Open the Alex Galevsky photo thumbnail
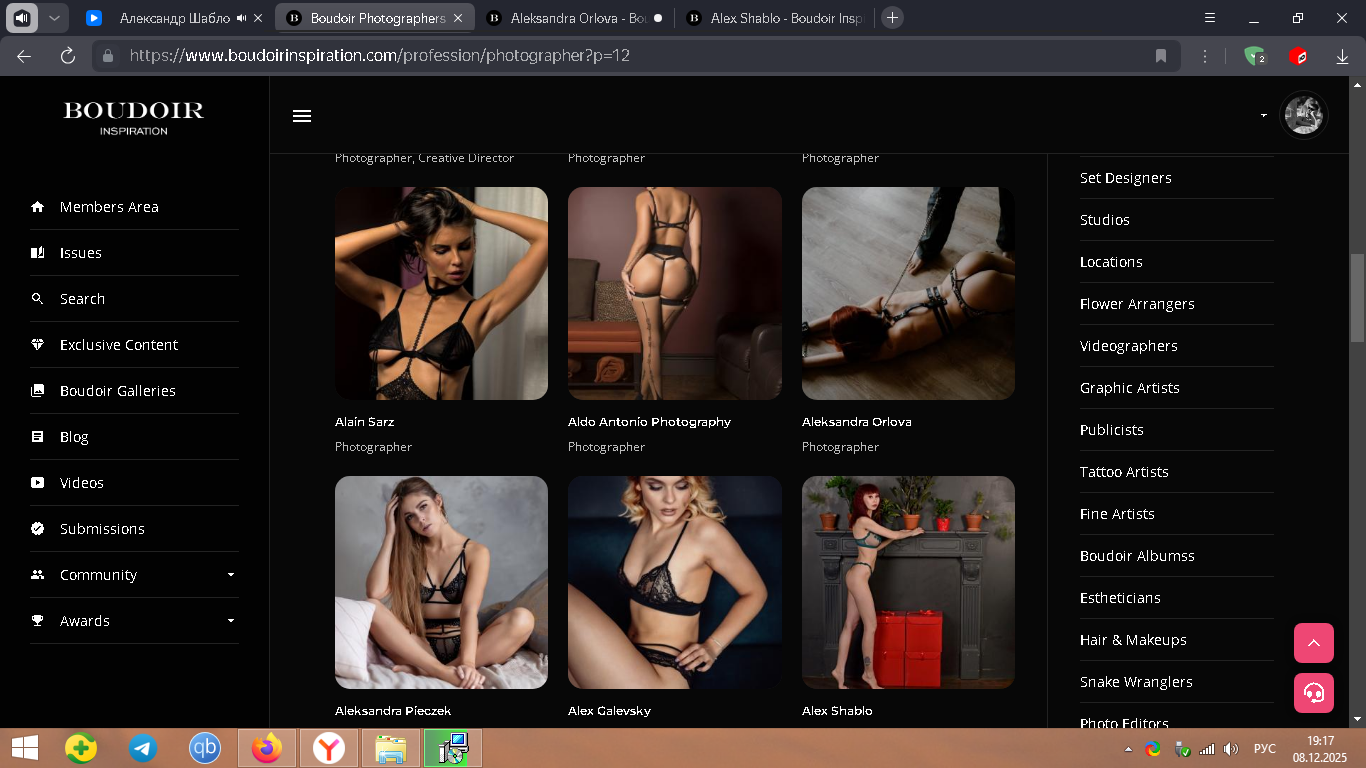1366x768 pixels. point(675,582)
